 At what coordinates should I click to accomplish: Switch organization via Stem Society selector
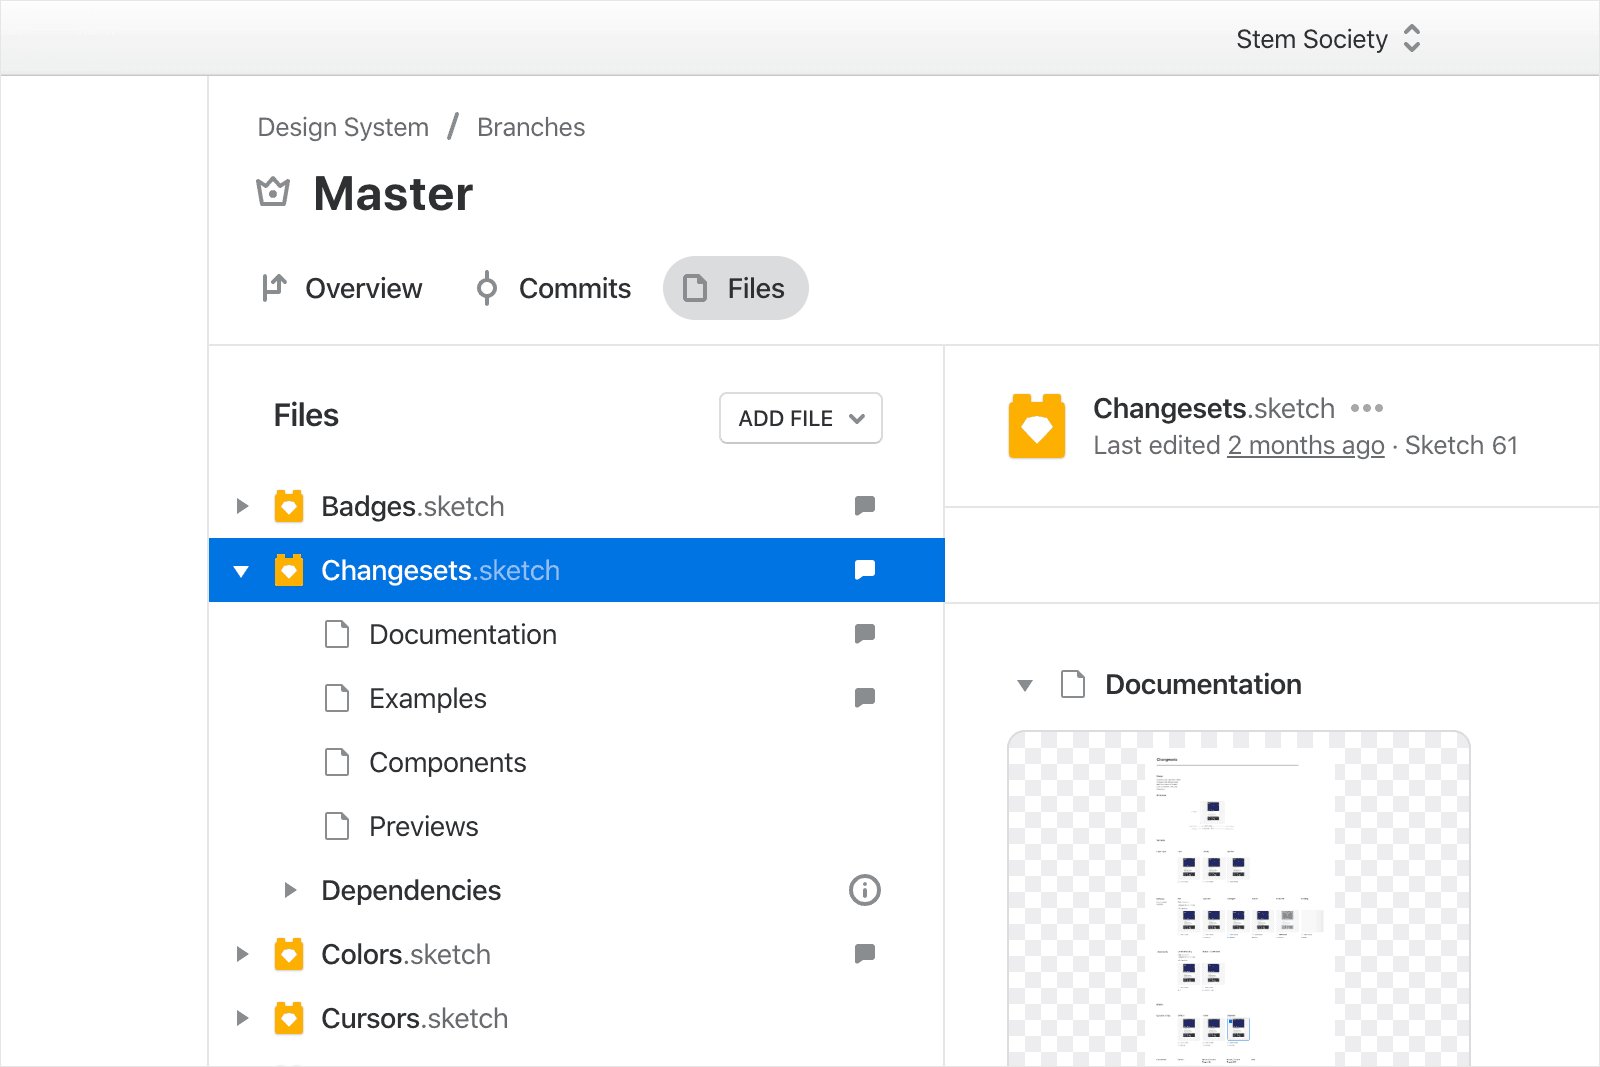pos(1328,39)
